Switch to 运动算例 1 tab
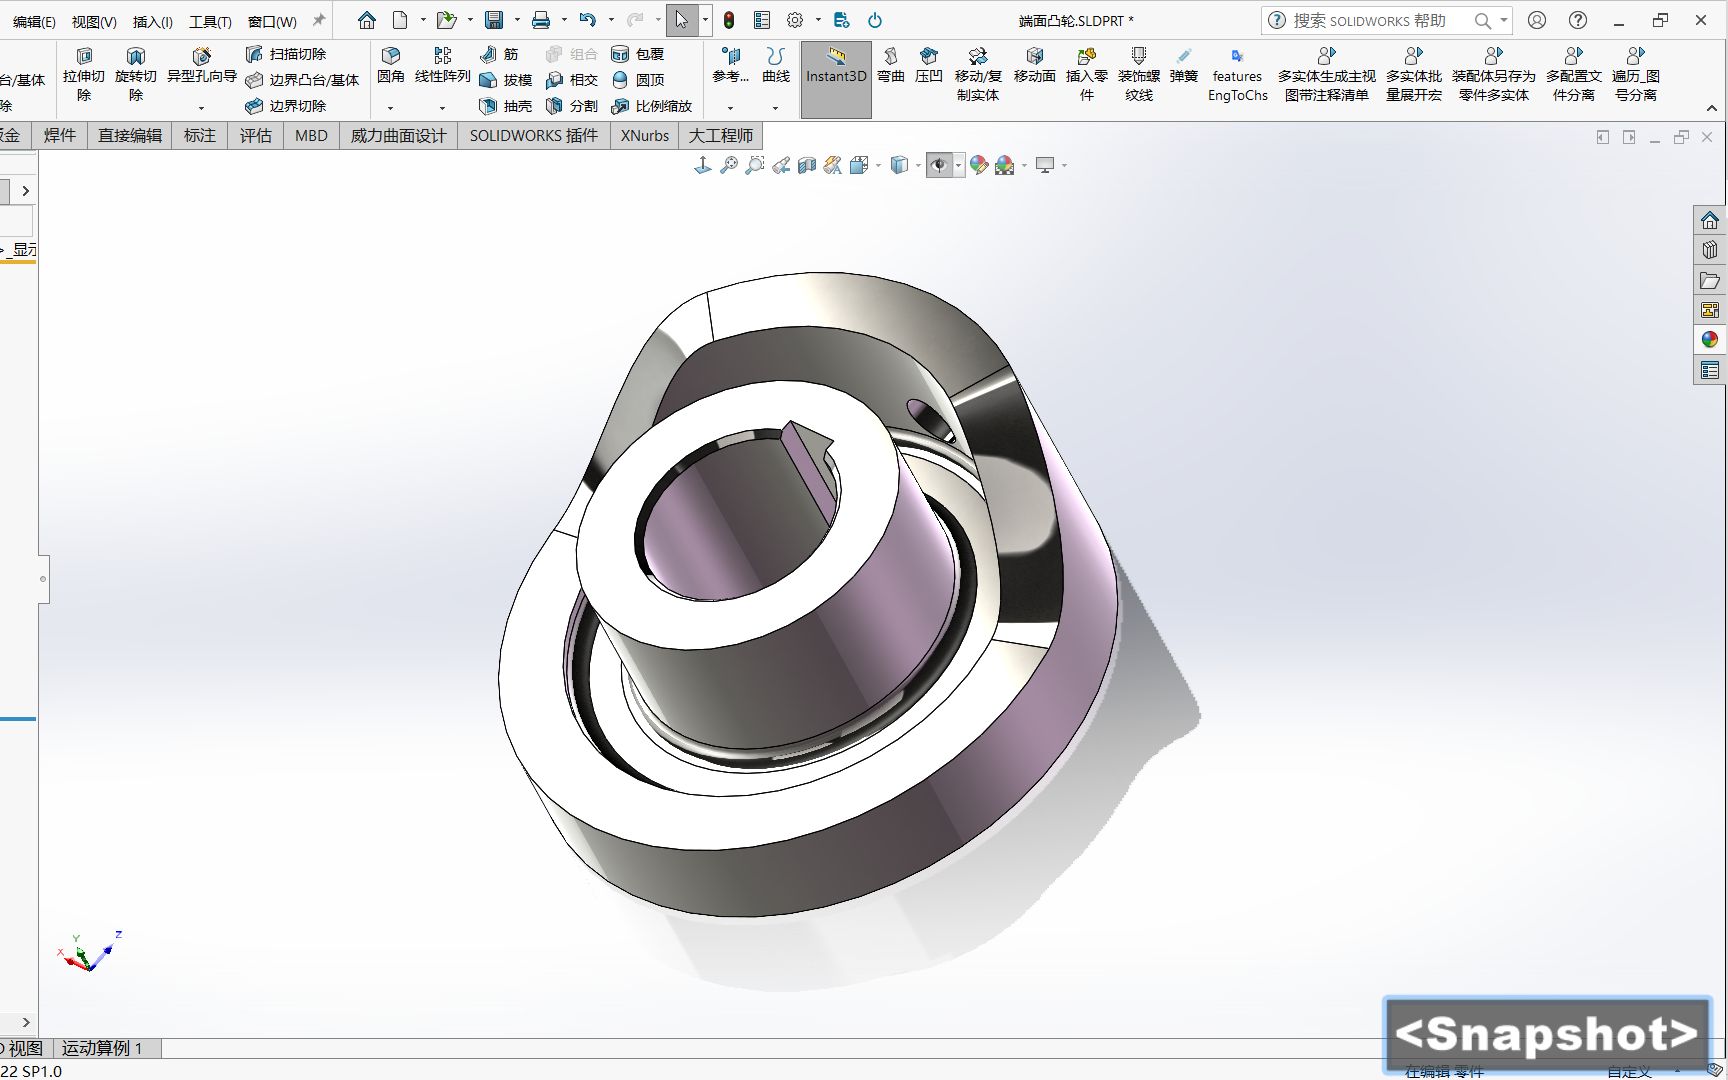The width and height of the screenshot is (1728, 1080). point(105,1048)
